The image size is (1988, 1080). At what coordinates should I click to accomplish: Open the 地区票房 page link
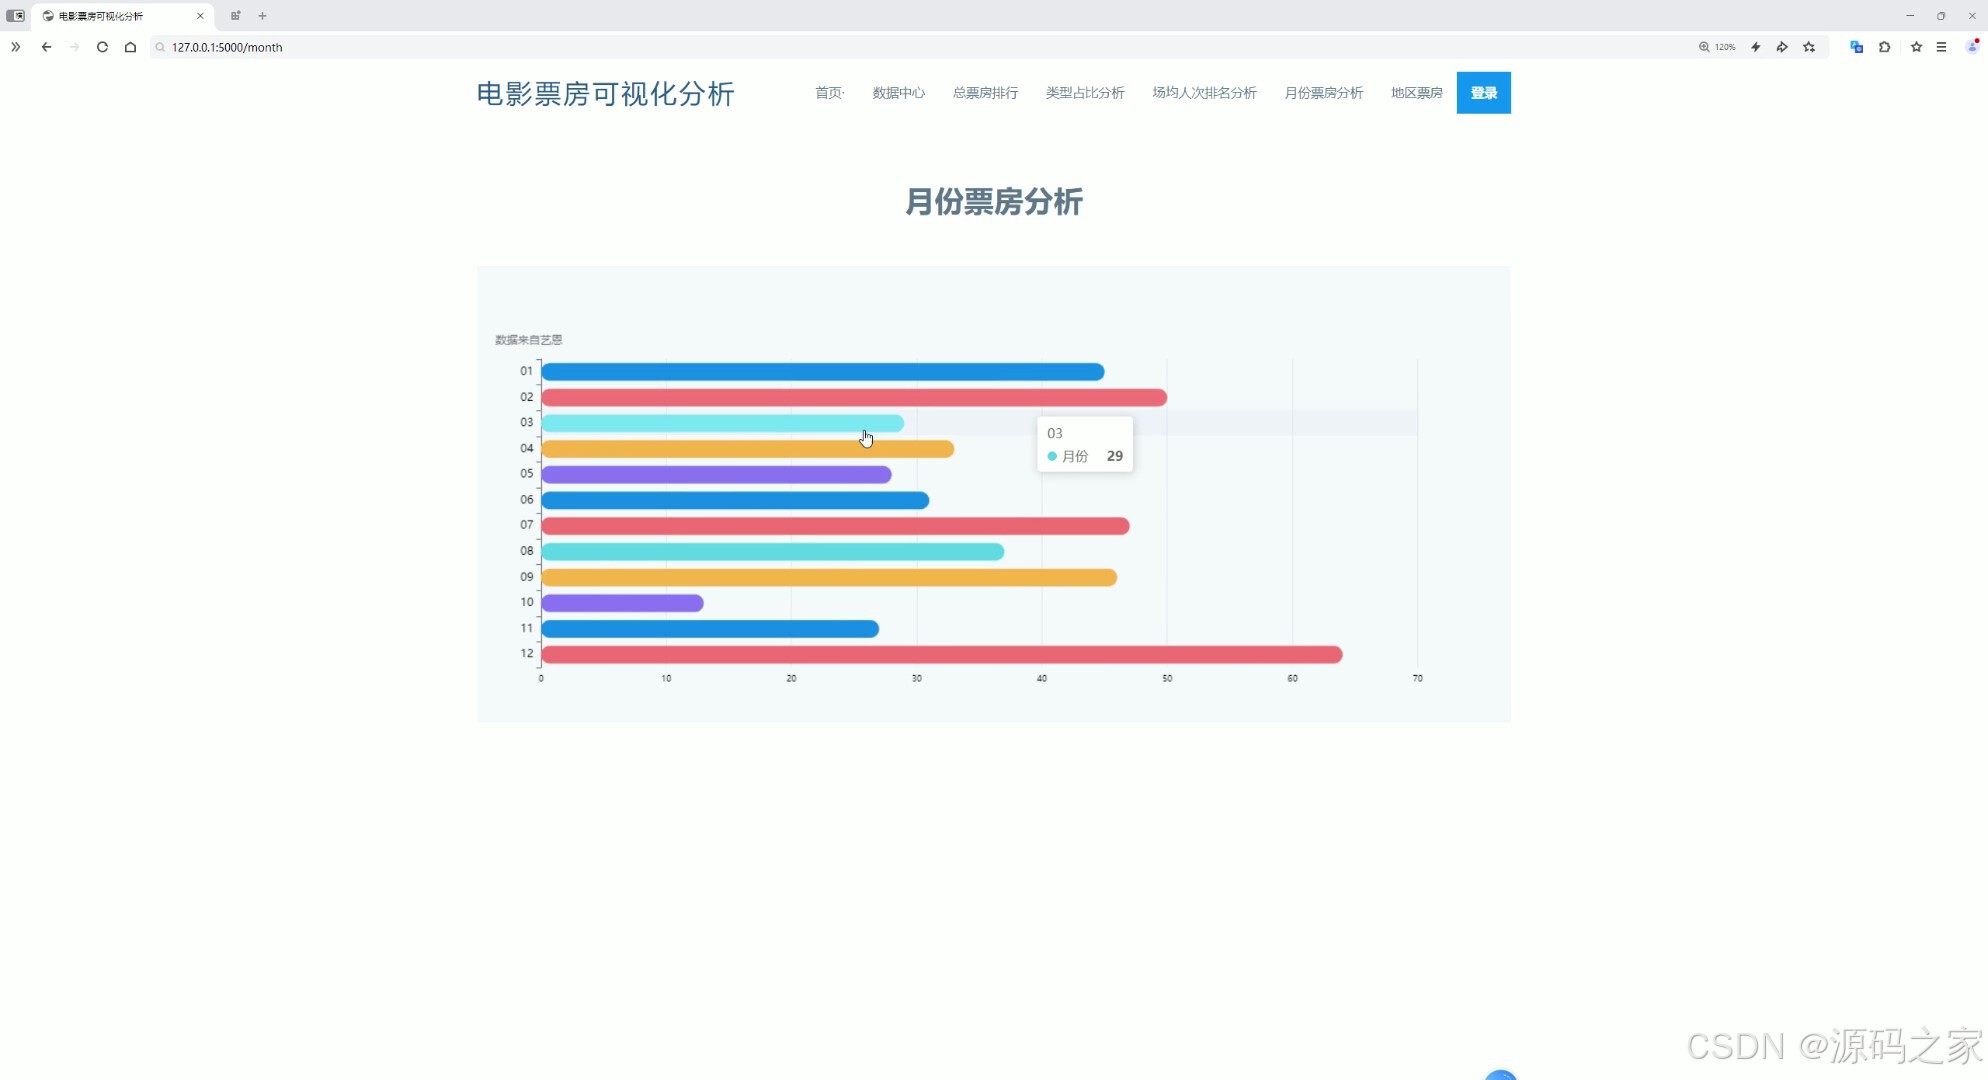(x=1416, y=92)
